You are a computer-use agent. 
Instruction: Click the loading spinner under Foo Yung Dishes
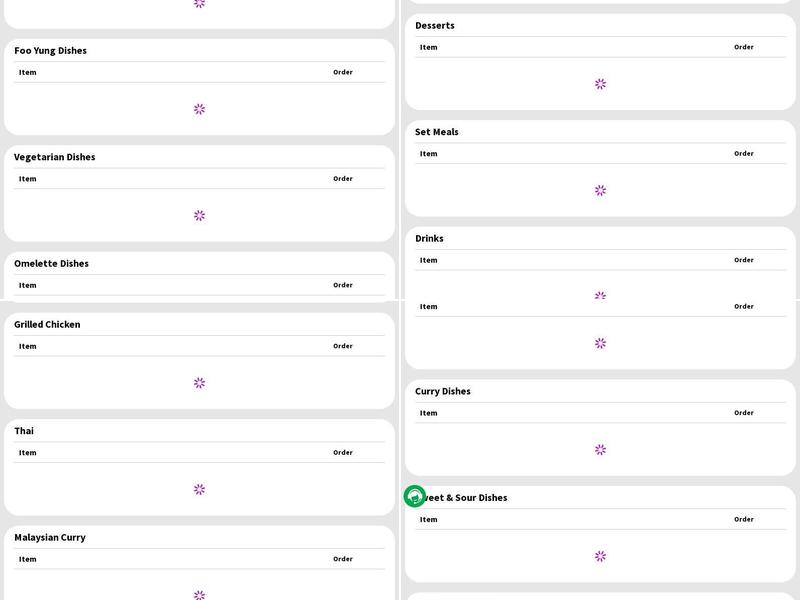199,109
